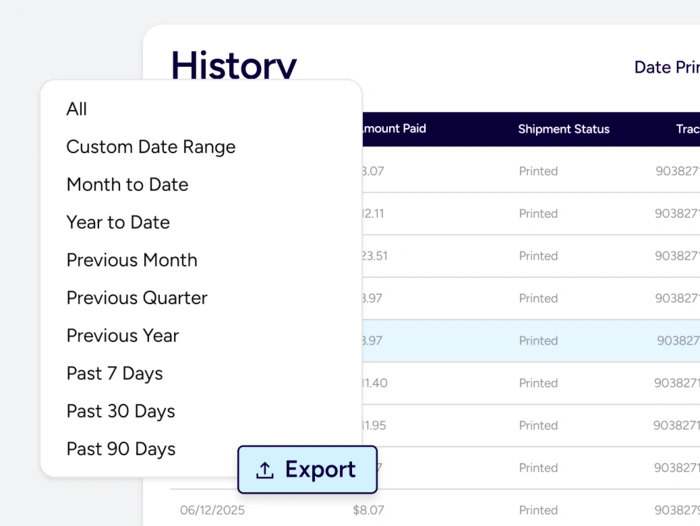The image size is (700, 526).
Task: Pick Month to Date filter option
Action: click(127, 185)
